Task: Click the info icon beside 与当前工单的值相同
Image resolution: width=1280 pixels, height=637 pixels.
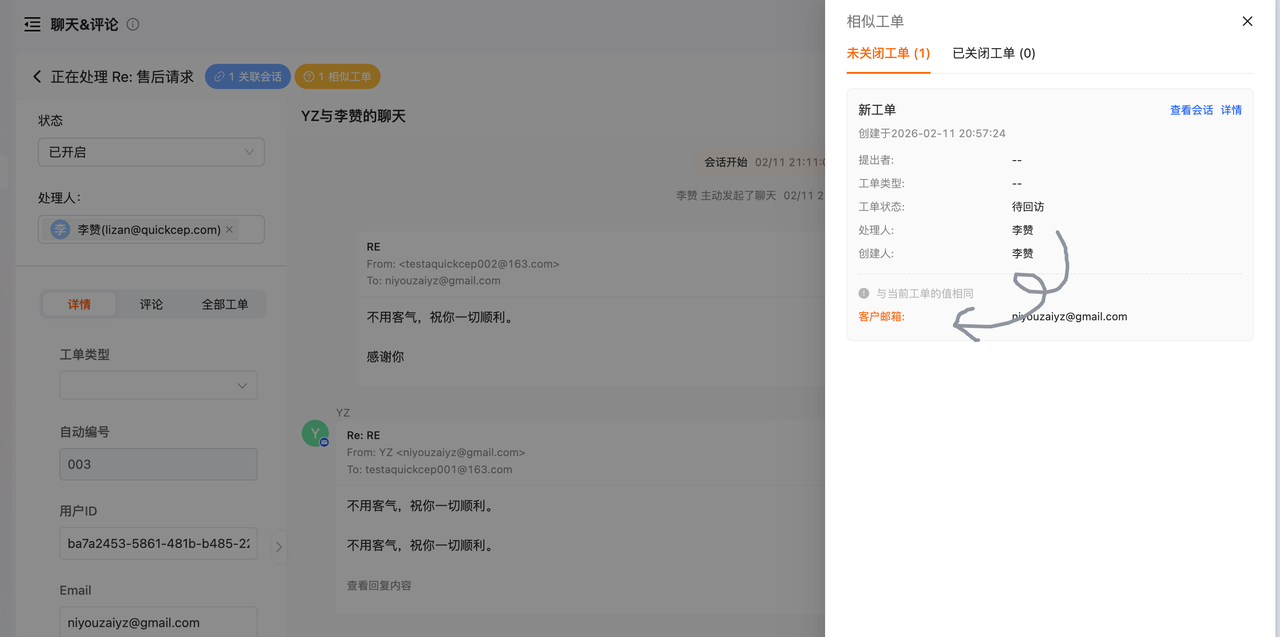Action: click(864, 293)
